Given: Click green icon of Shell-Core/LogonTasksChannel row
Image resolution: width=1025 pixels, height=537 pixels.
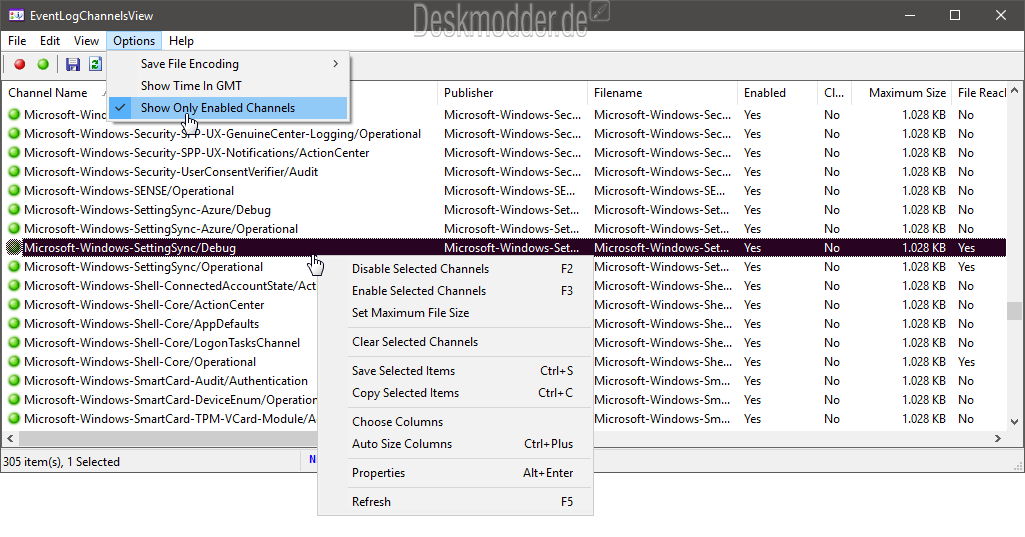Looking at the screenshot, I should pos(14,343).
